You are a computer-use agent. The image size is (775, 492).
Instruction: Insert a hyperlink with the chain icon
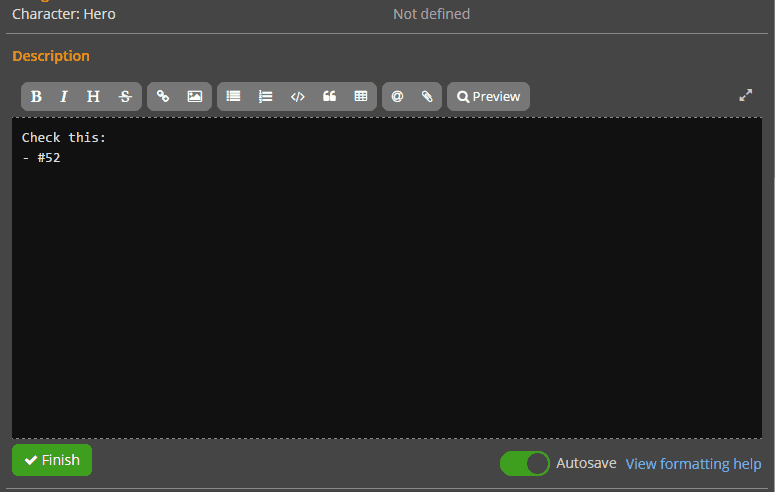click(x=163, y=96)
